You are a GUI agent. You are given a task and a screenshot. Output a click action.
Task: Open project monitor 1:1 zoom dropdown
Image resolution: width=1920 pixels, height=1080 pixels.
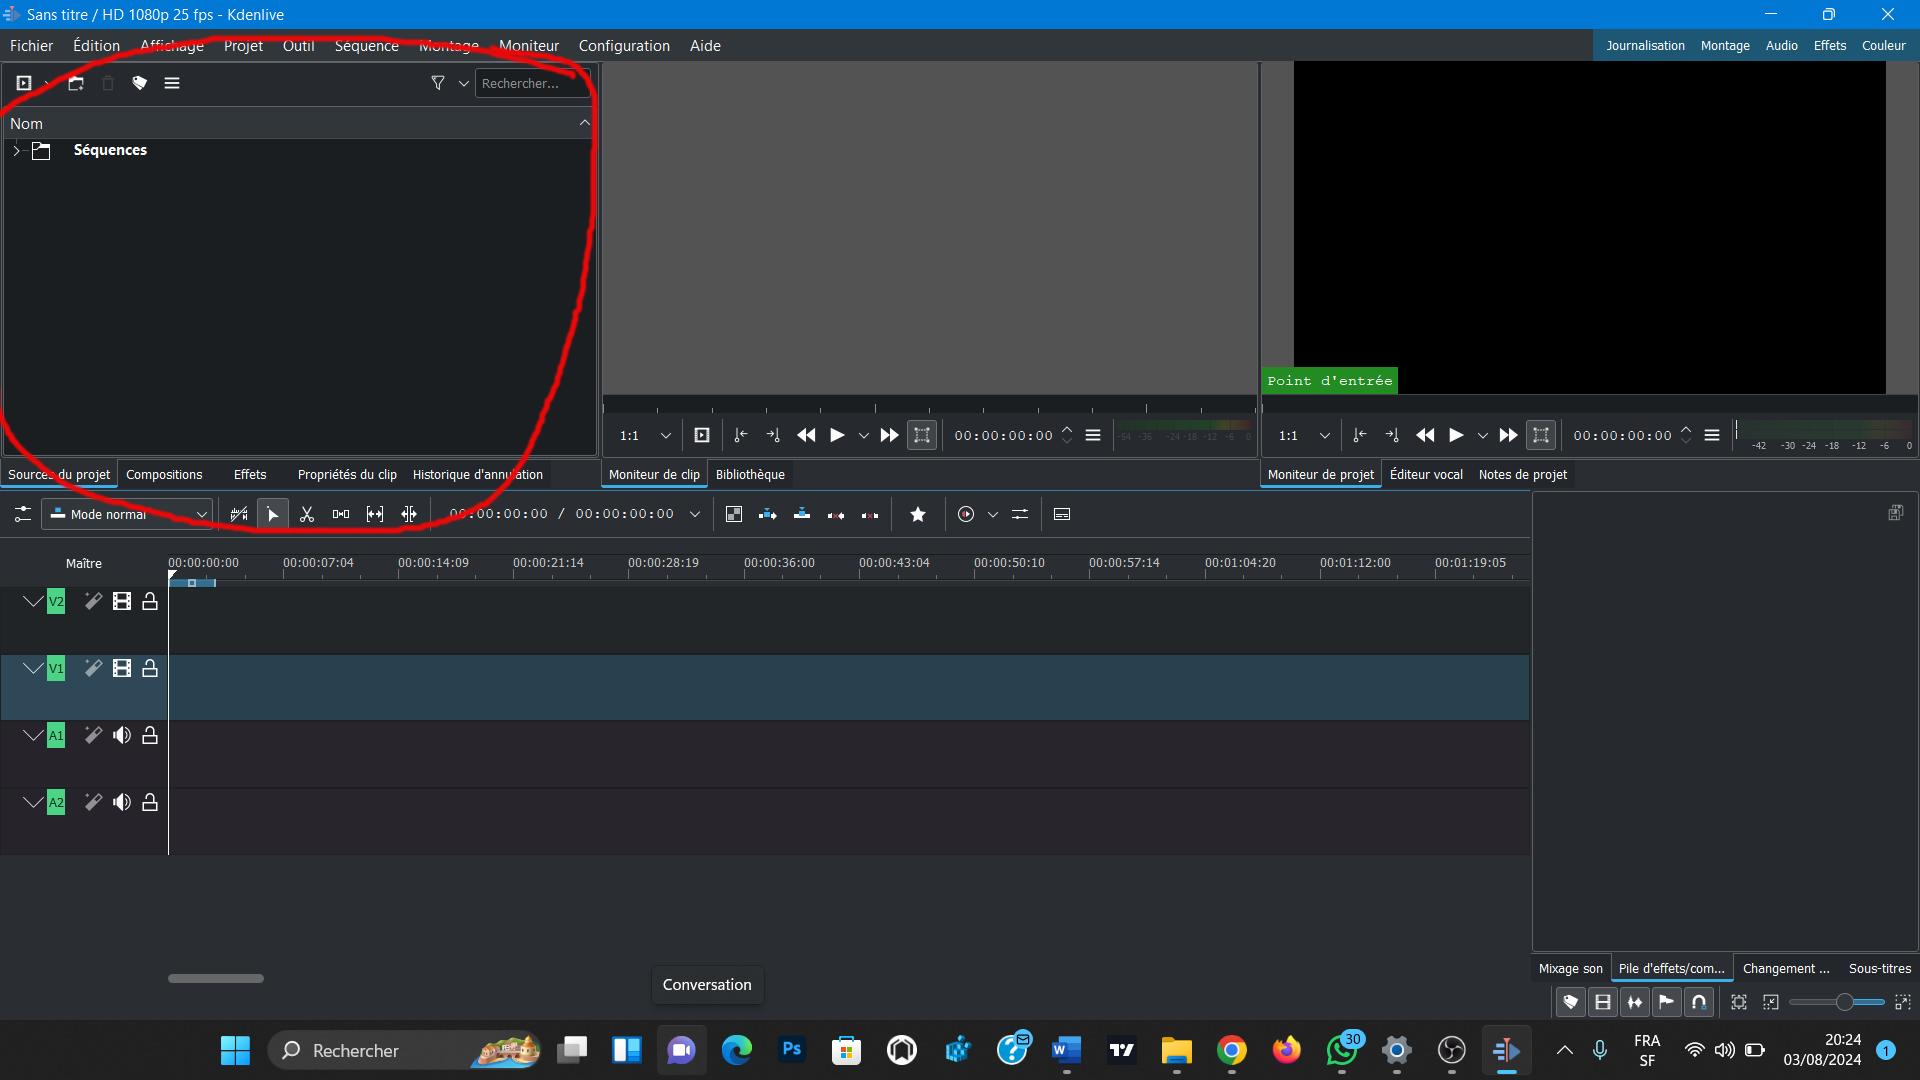pyautogui.click(x=1304, y=435)
